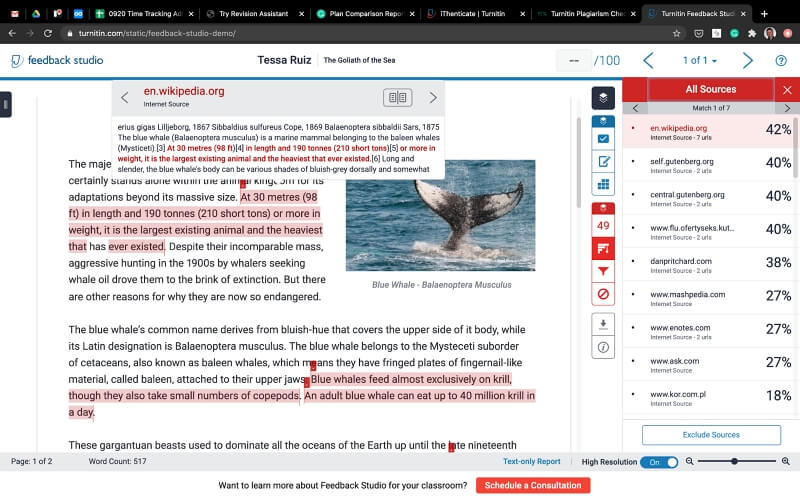Viewport: 800px width, 499px height.
Task: Open the similarity filter funnel icon
Action: [603, 271]
